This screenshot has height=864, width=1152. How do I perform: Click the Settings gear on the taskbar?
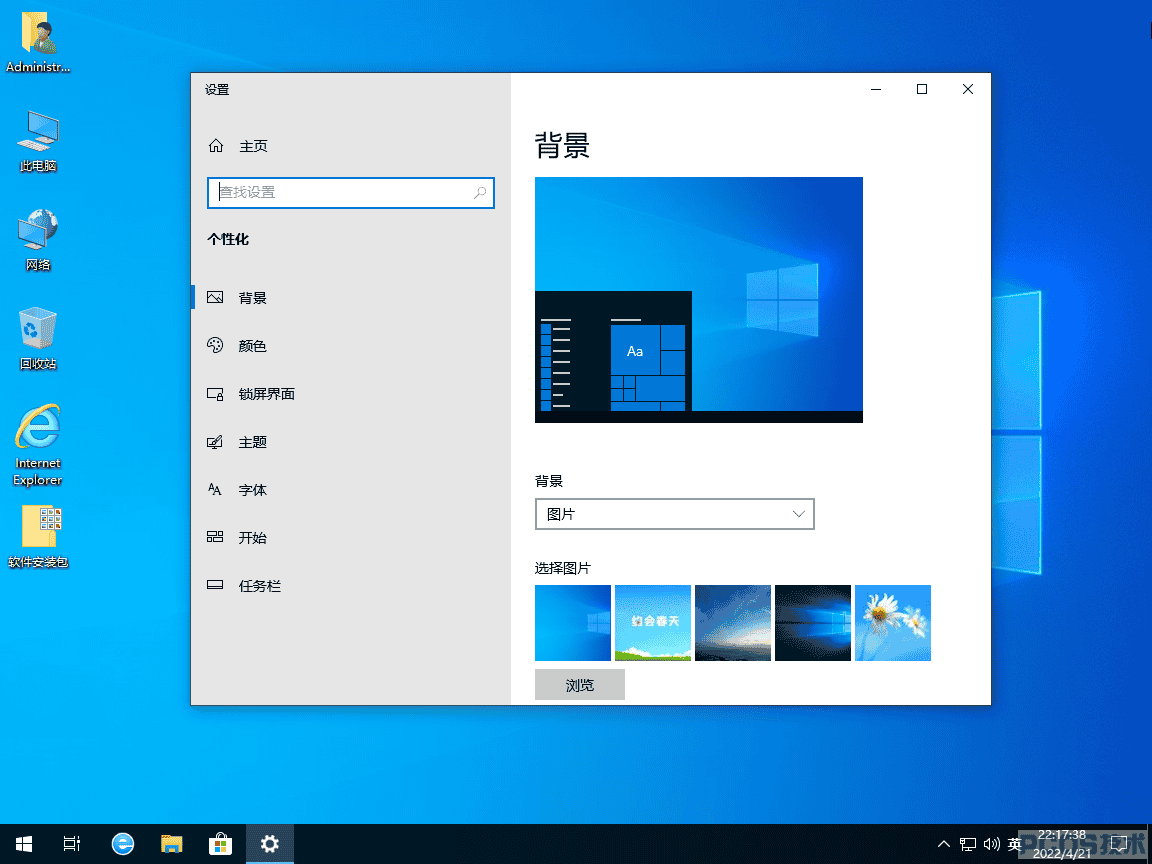pos(270,844)
